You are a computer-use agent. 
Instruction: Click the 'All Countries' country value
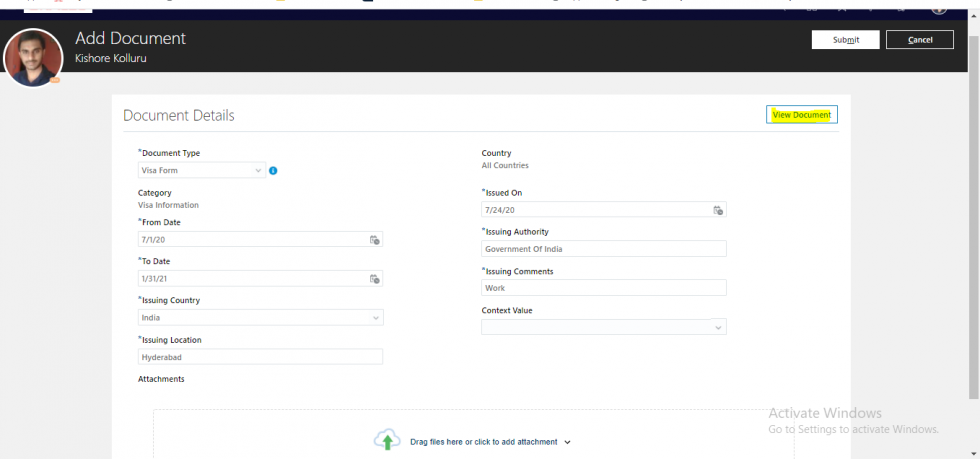[x=505, y=166]
